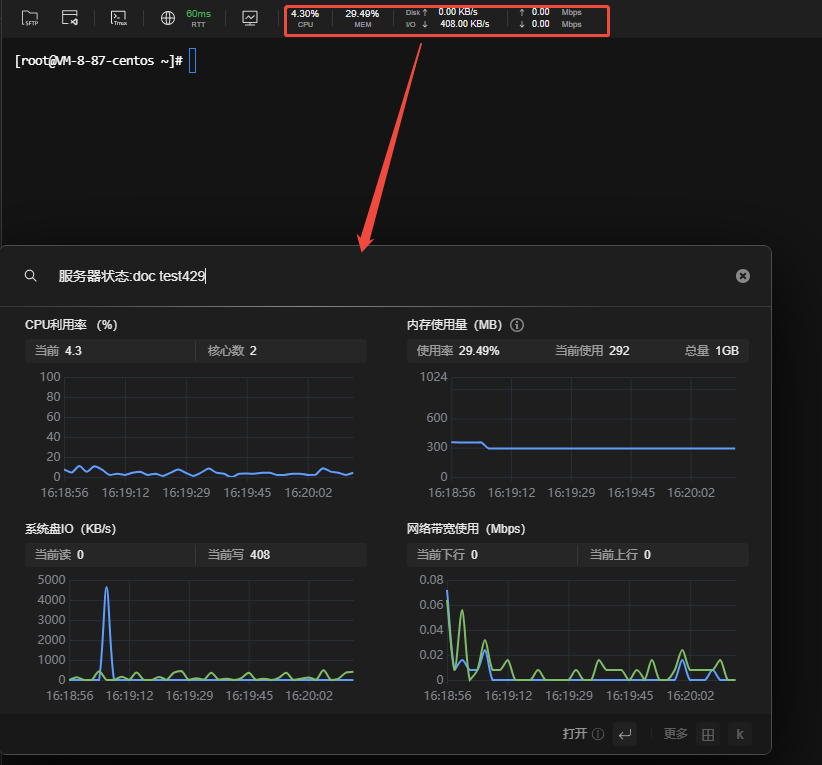The height and width of the screenshot is (765, 822).
Task: Click the 网络带宽使用 (Mbps) heading
Action: click(466, 529)
